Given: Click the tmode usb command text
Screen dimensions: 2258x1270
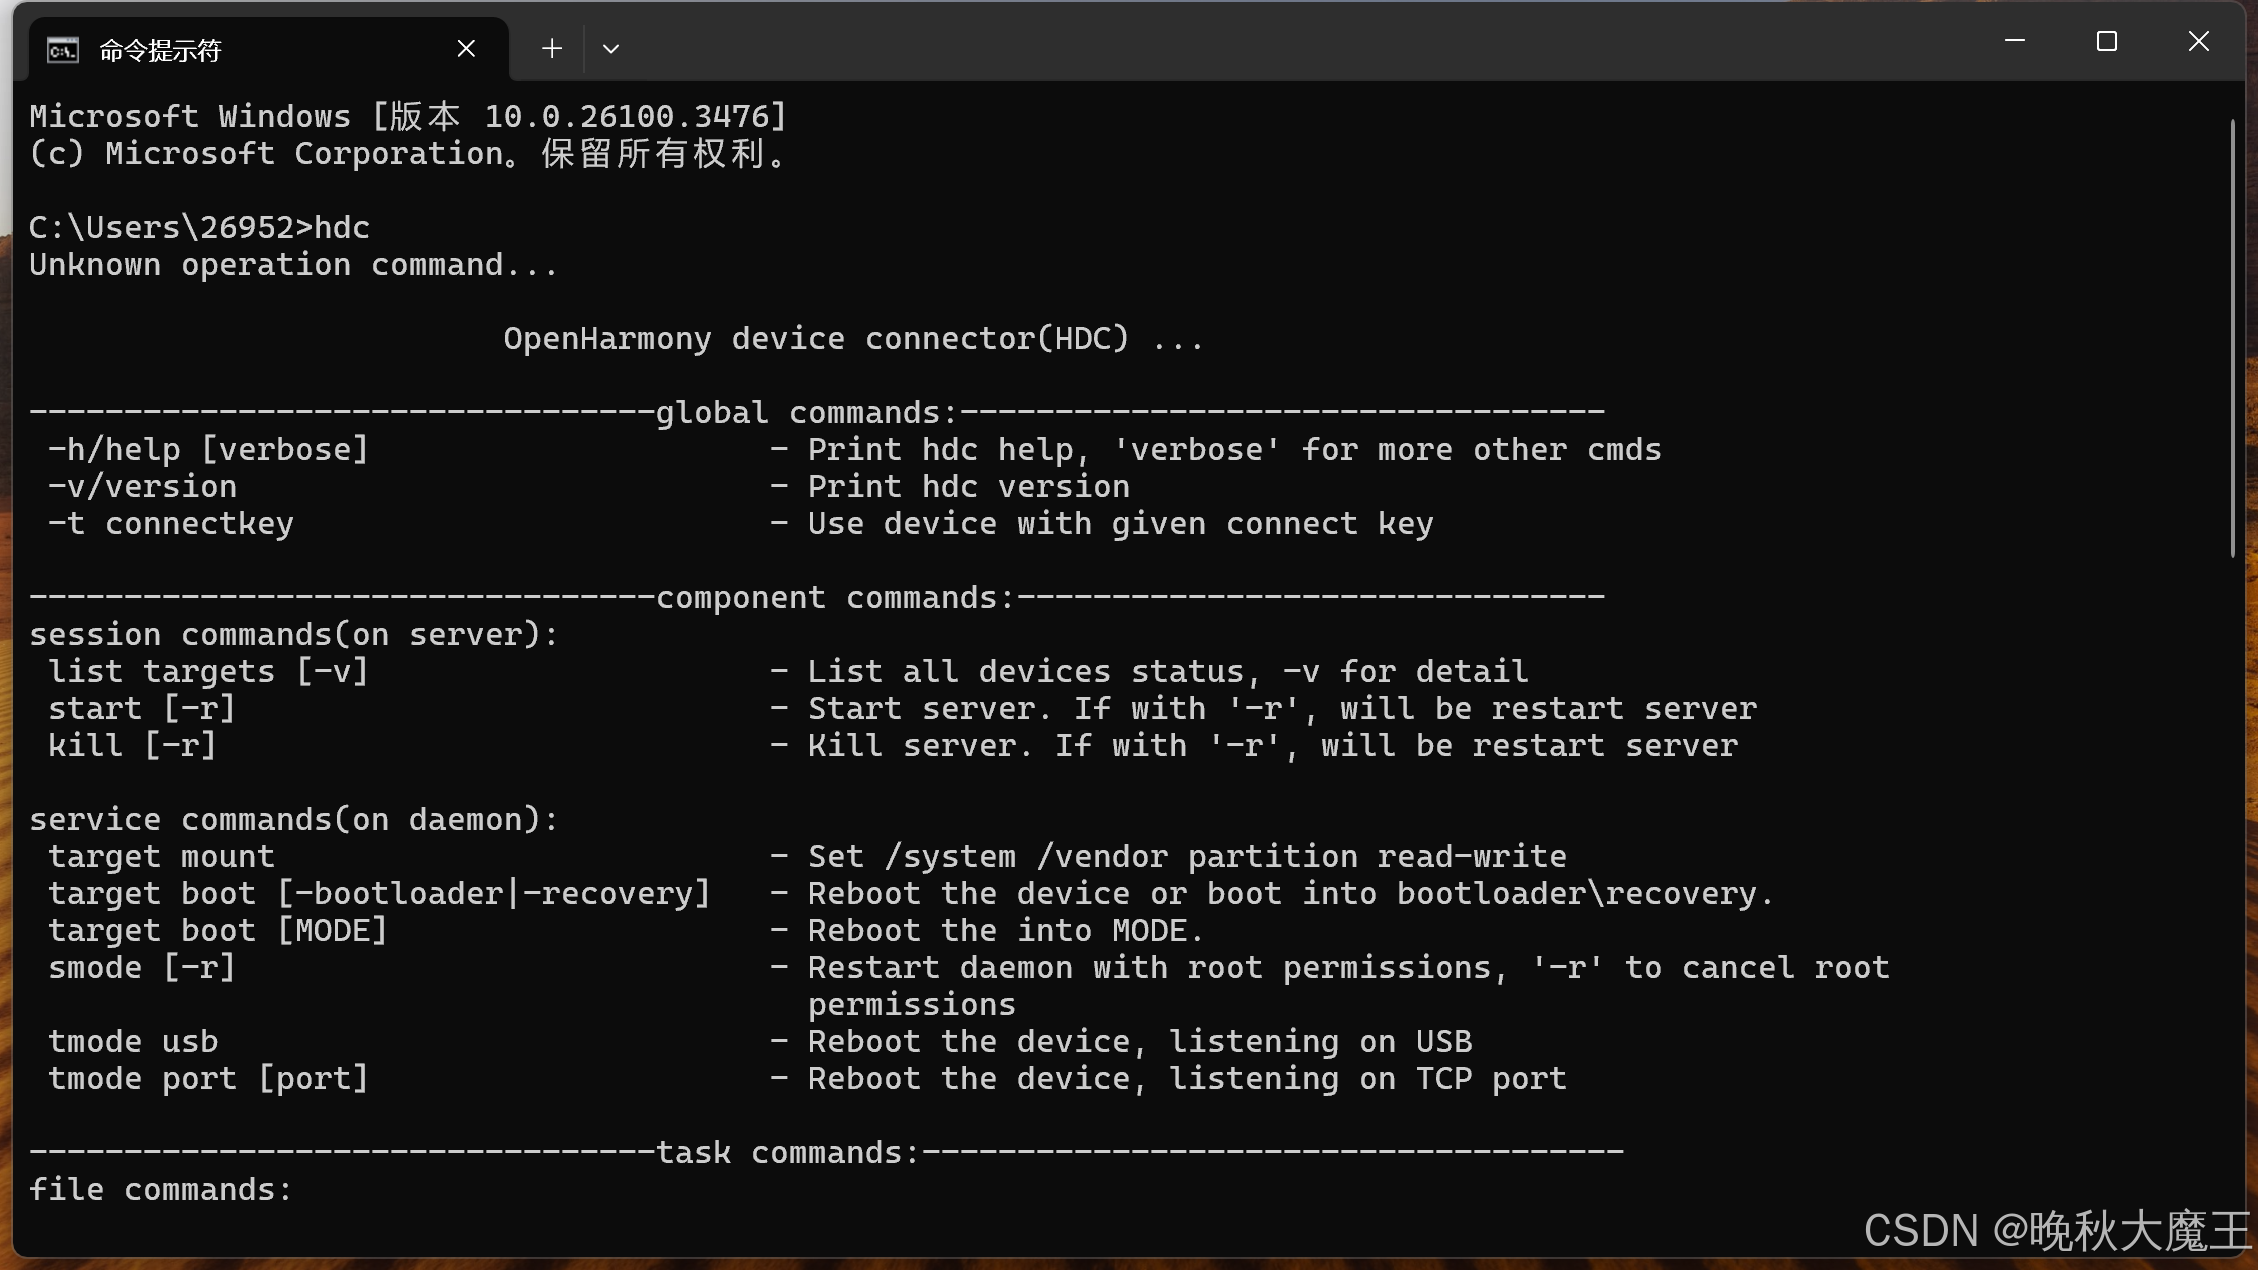Looking at the screenshot, I should (x=133, y=1042).
